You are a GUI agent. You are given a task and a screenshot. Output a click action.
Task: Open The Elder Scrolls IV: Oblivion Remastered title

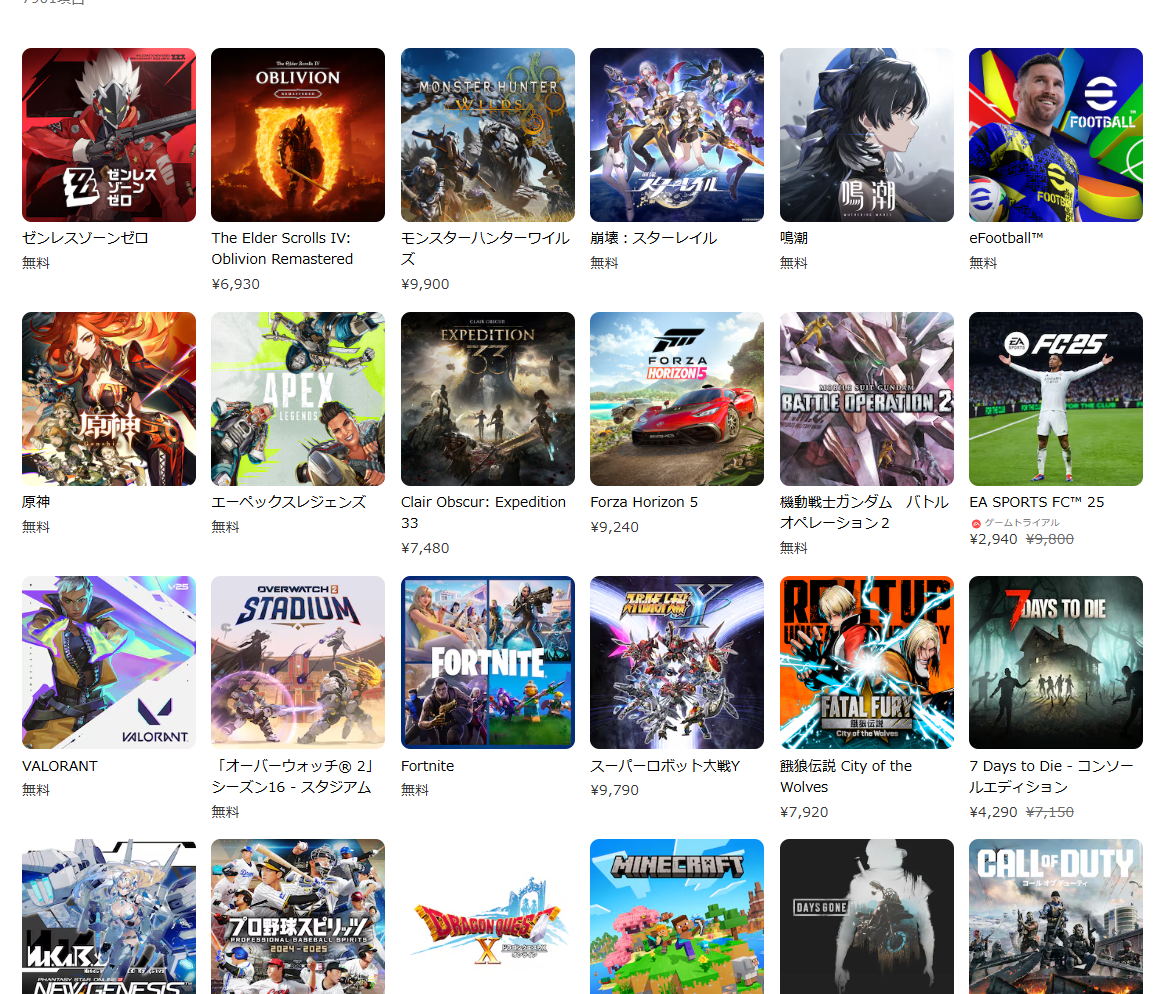283,248
